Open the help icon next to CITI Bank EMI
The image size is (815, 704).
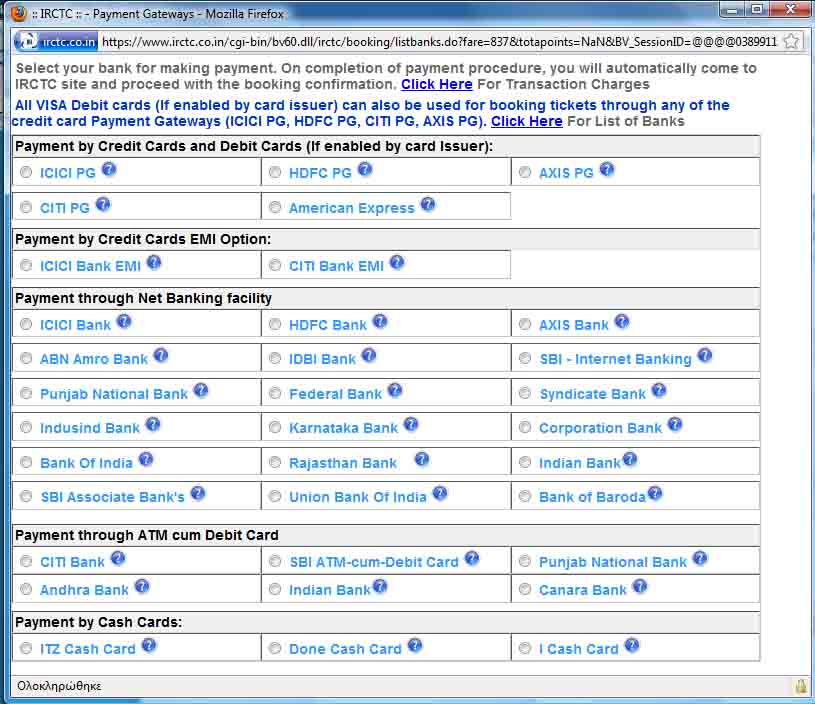point(397,263)
